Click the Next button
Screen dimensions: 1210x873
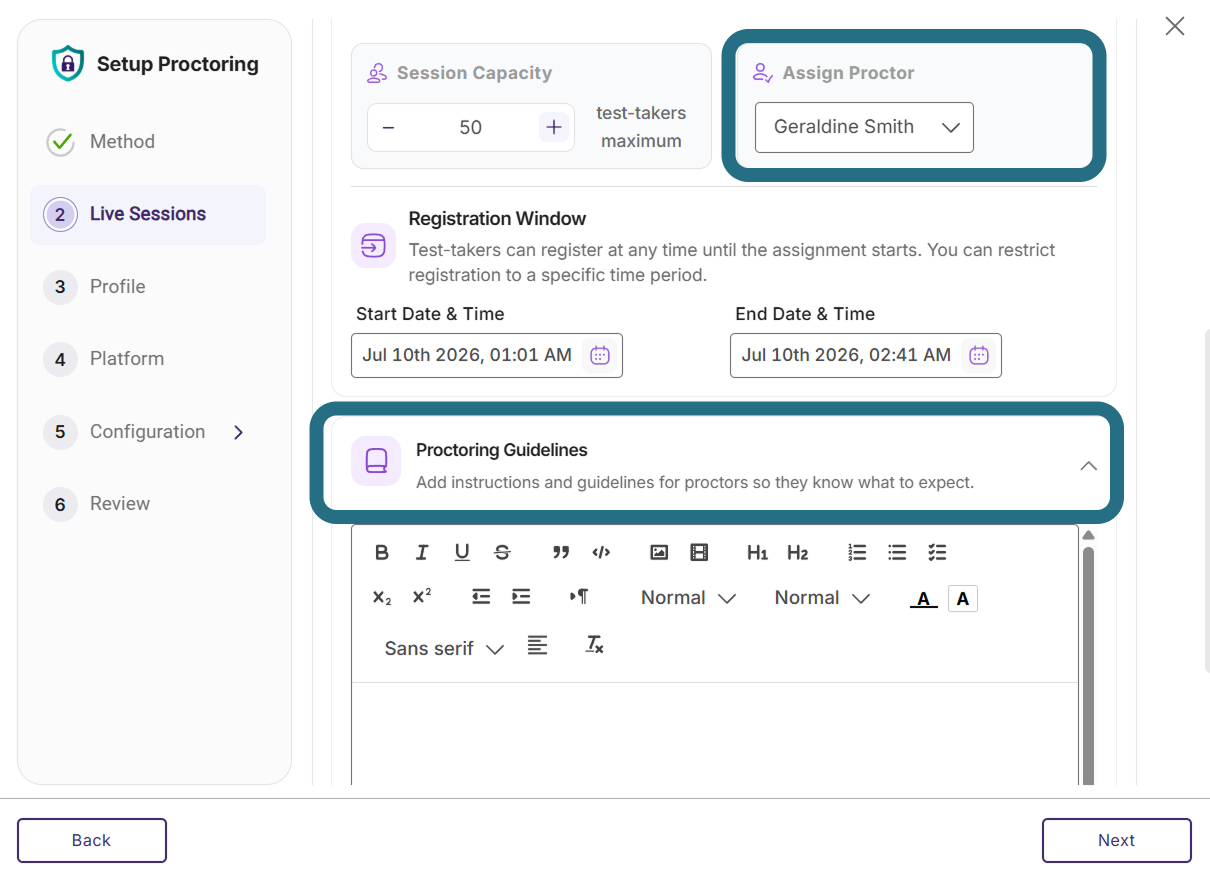(1117, 841)
